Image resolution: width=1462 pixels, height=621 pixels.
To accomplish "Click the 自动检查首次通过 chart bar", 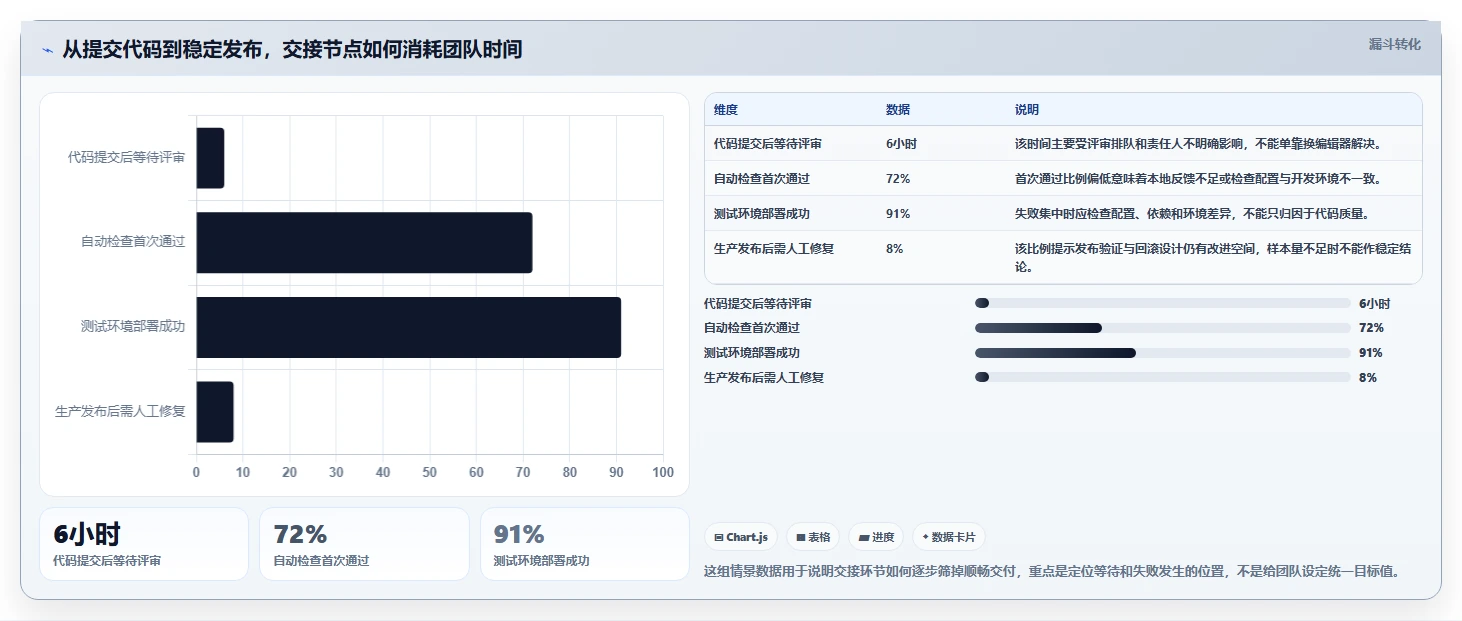I will pyautogui.click(x=364, y=242).
